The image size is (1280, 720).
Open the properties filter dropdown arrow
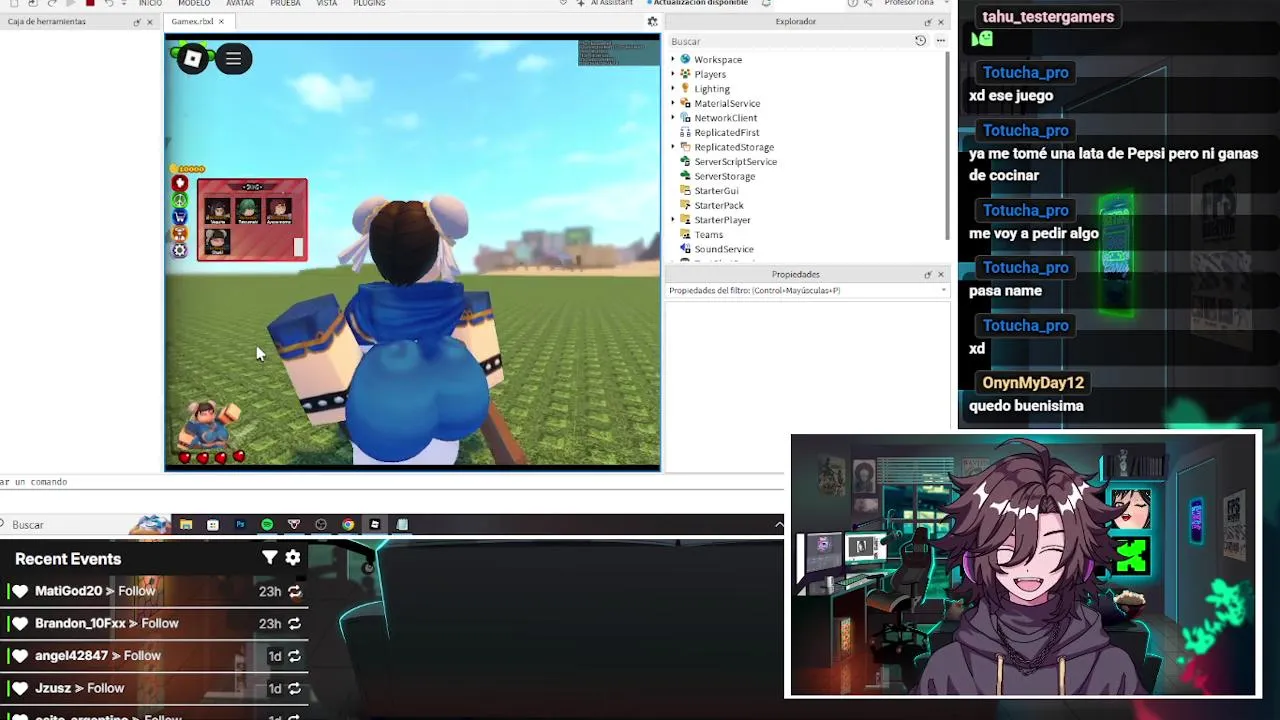pyautogui.click(x=943, y=291)
